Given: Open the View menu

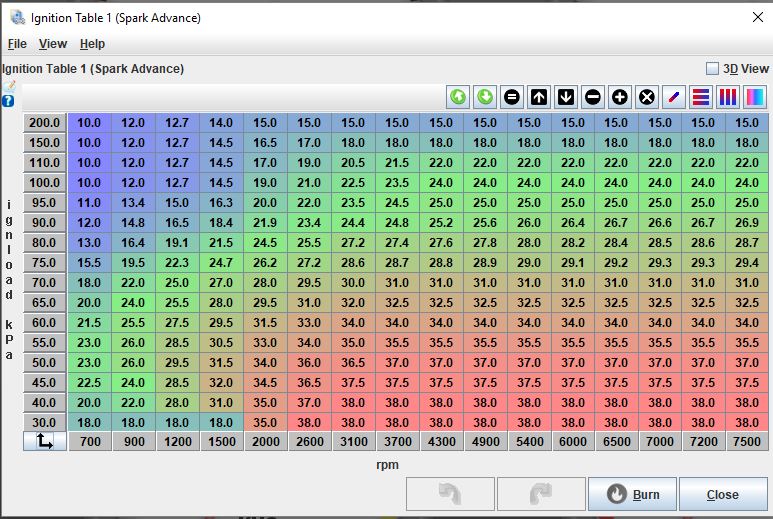Looking at the screenshot, I should 53,44.
